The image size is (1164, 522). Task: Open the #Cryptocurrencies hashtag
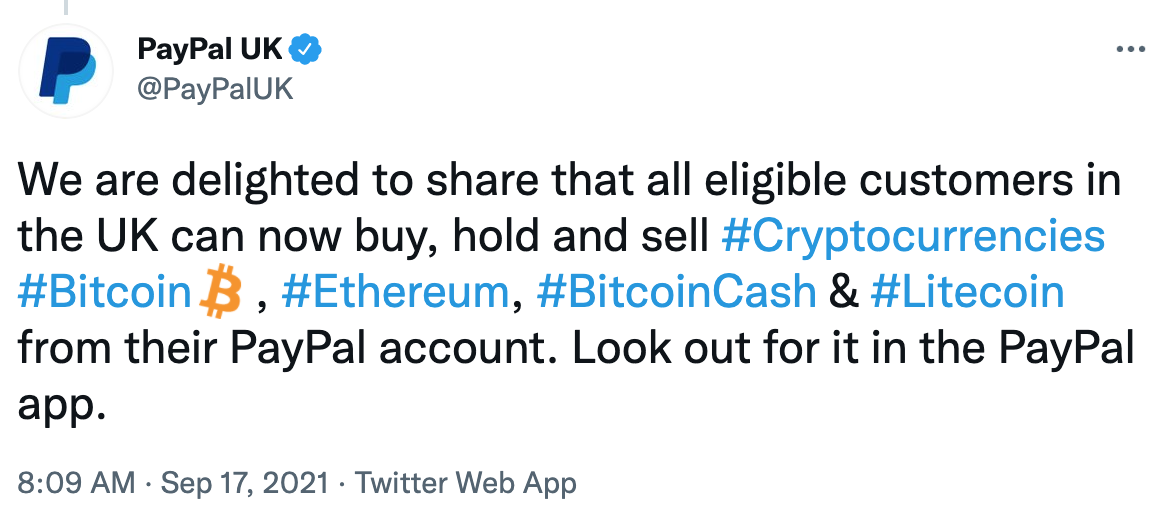[912, 237]
